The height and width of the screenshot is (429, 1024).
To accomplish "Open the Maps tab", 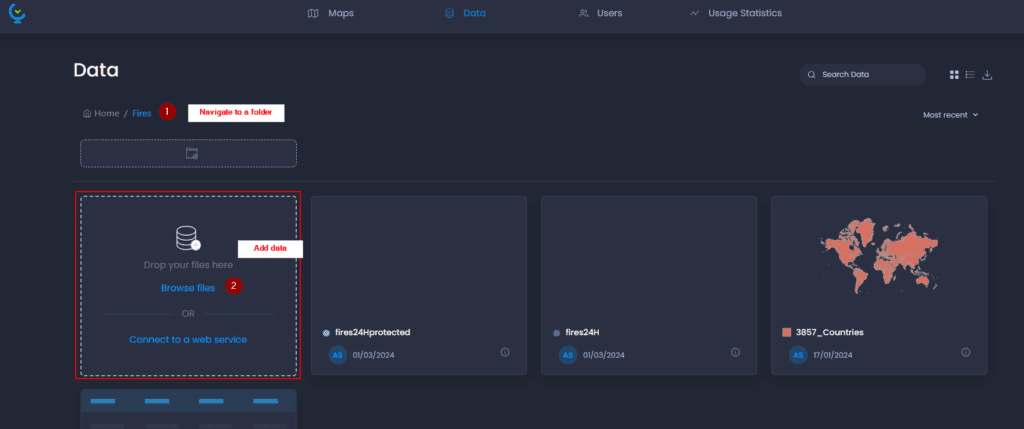I will [330, 13].
